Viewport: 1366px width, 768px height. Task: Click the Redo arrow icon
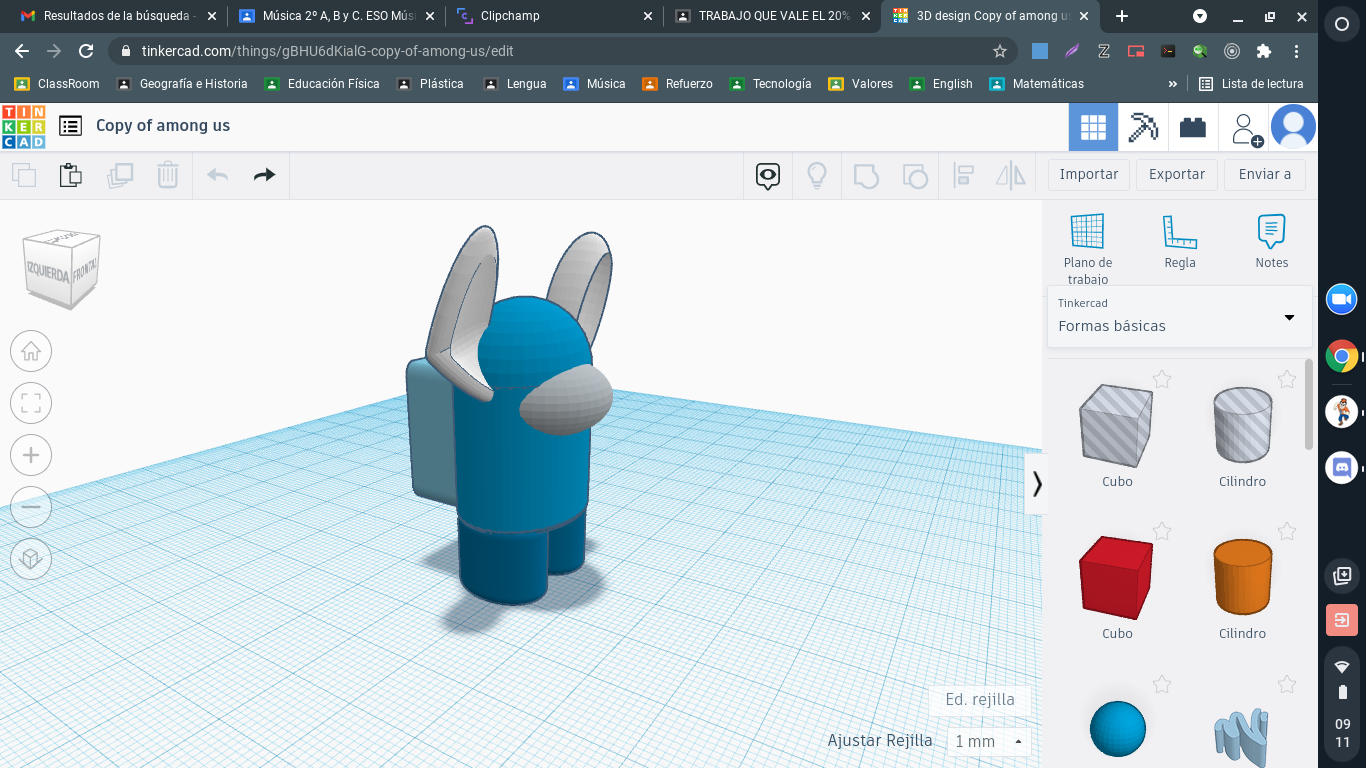264,175
